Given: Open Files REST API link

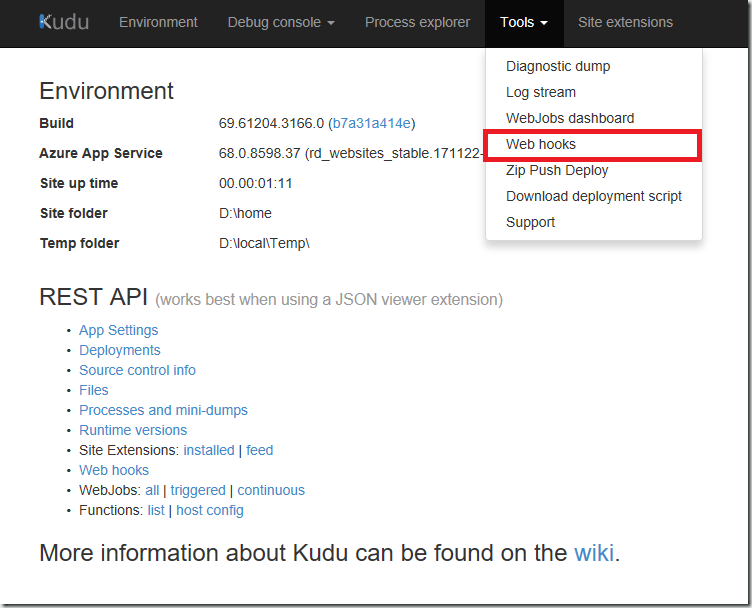Looking at the screenshot, I should point(94,390).
